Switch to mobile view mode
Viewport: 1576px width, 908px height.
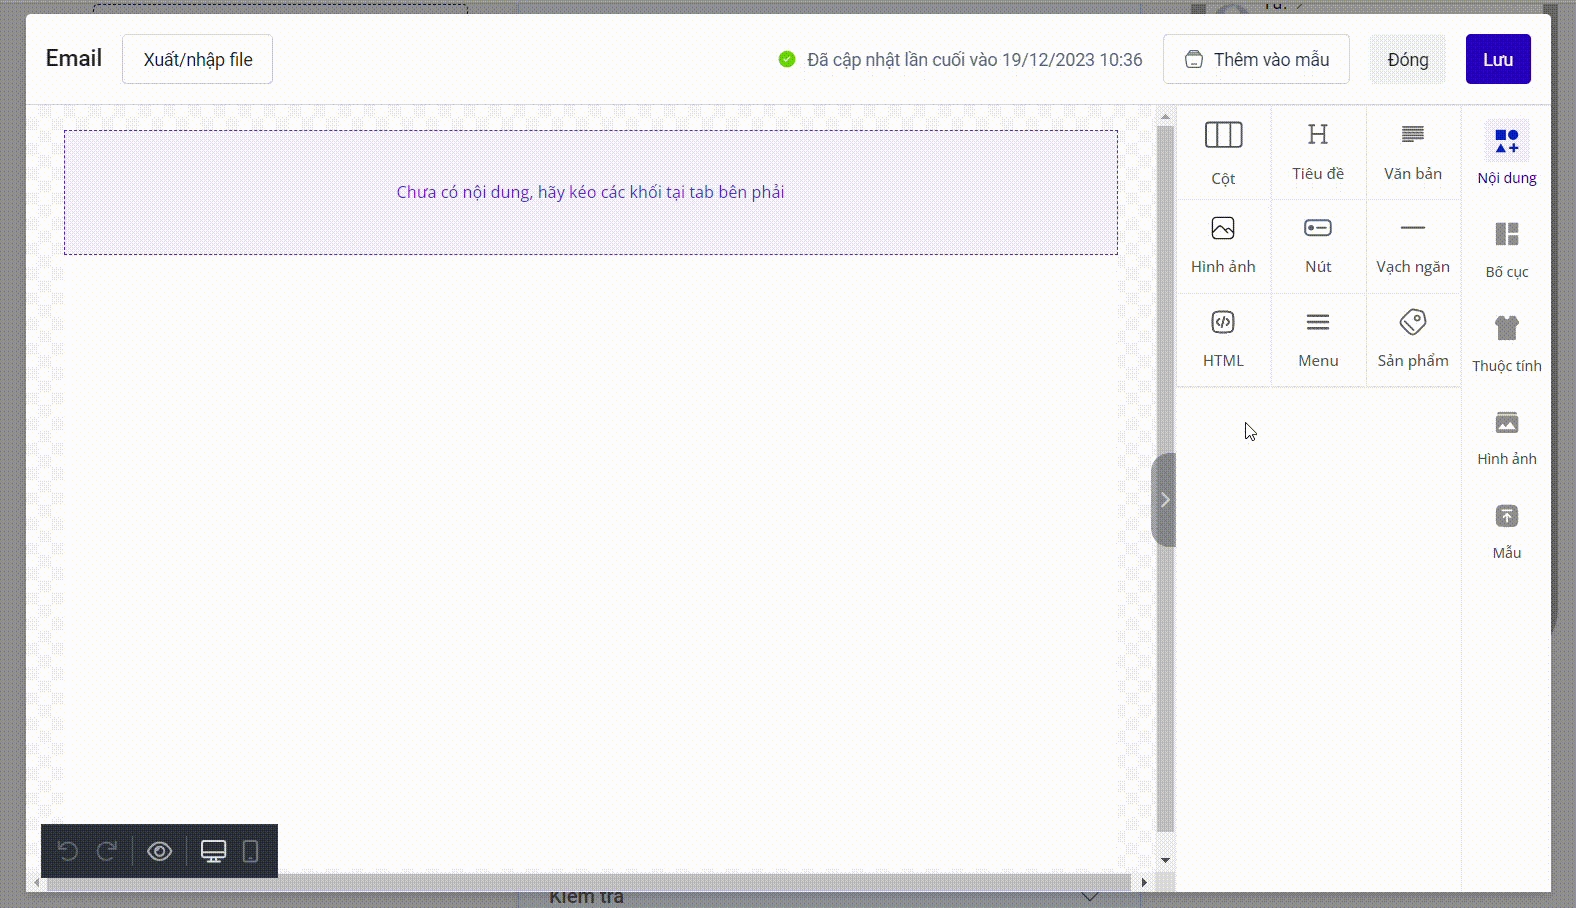(x=251, y=851)
